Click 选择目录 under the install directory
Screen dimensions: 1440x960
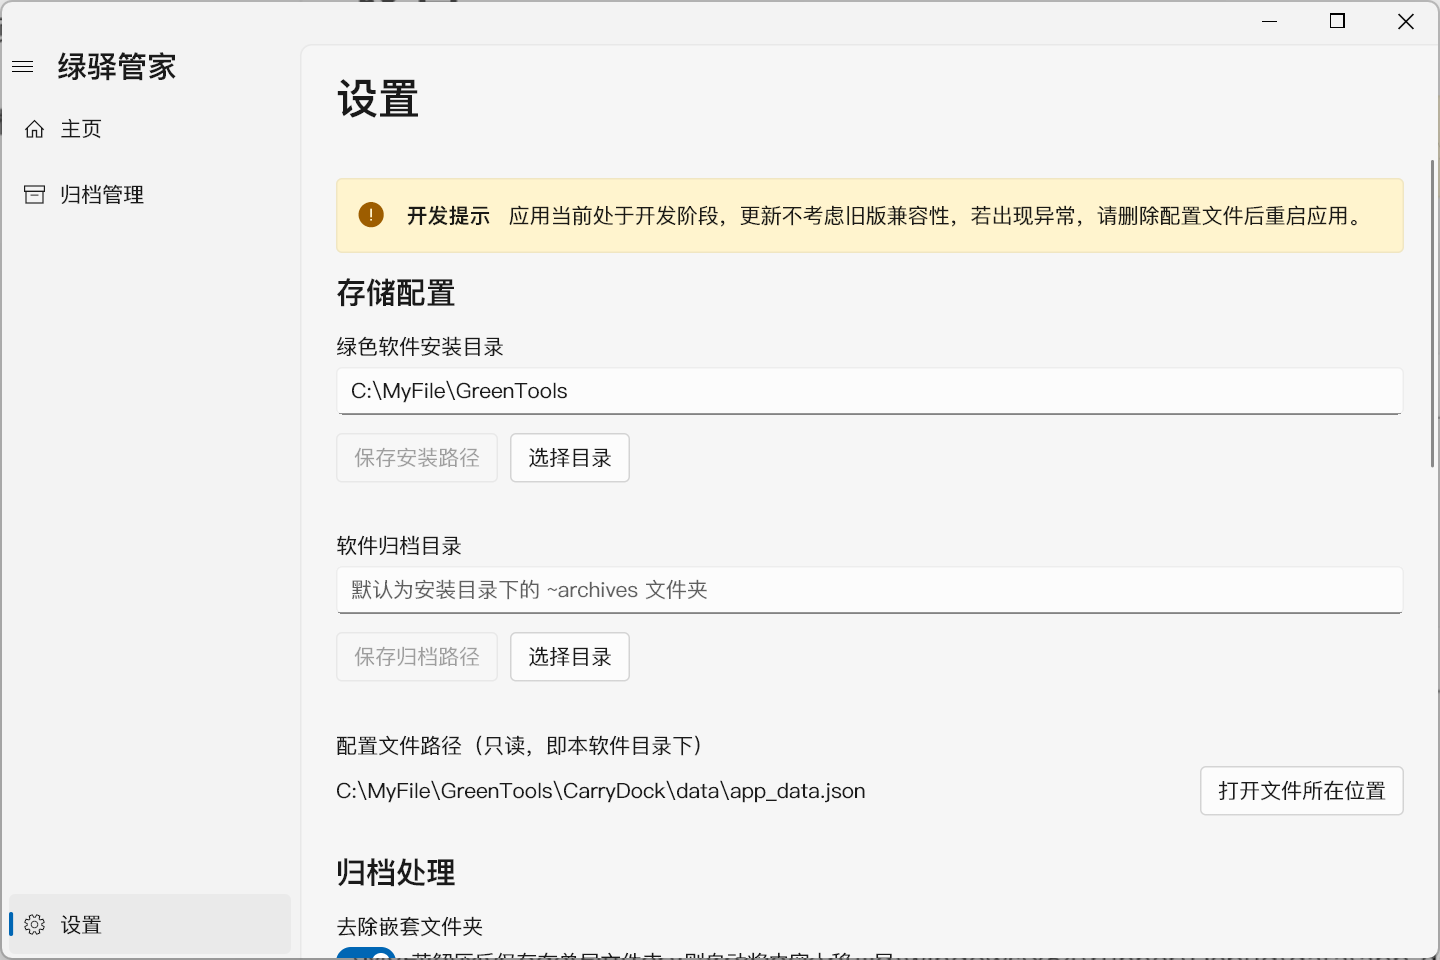coord(569,457)
